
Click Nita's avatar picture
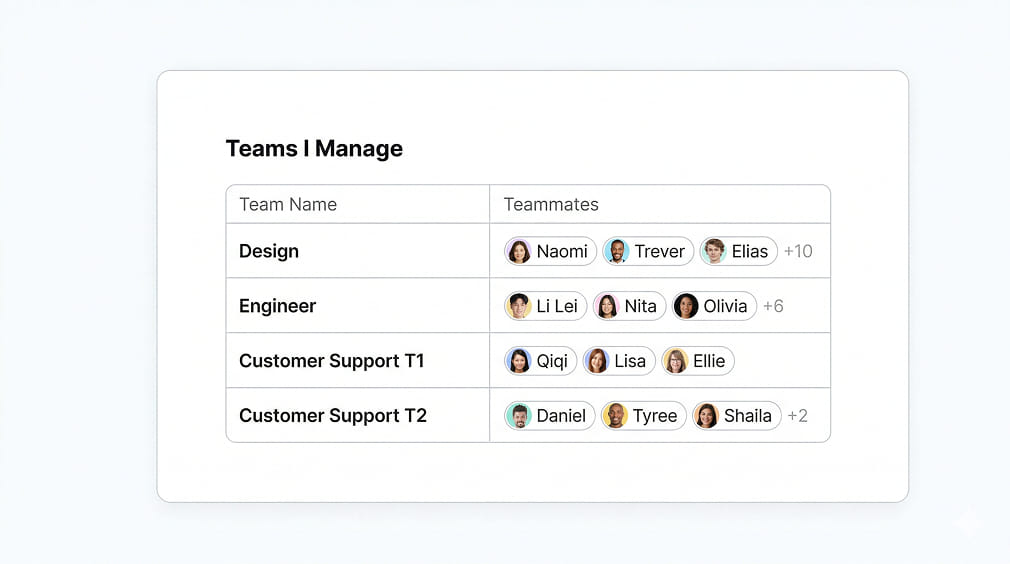click(607, 306)
